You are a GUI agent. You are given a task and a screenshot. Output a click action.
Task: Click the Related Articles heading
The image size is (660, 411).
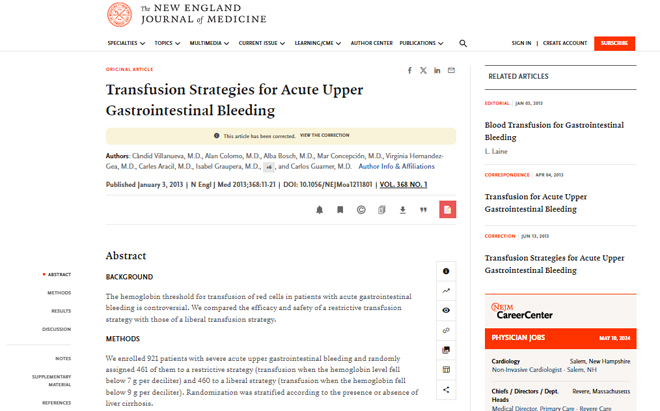point(518,76)
